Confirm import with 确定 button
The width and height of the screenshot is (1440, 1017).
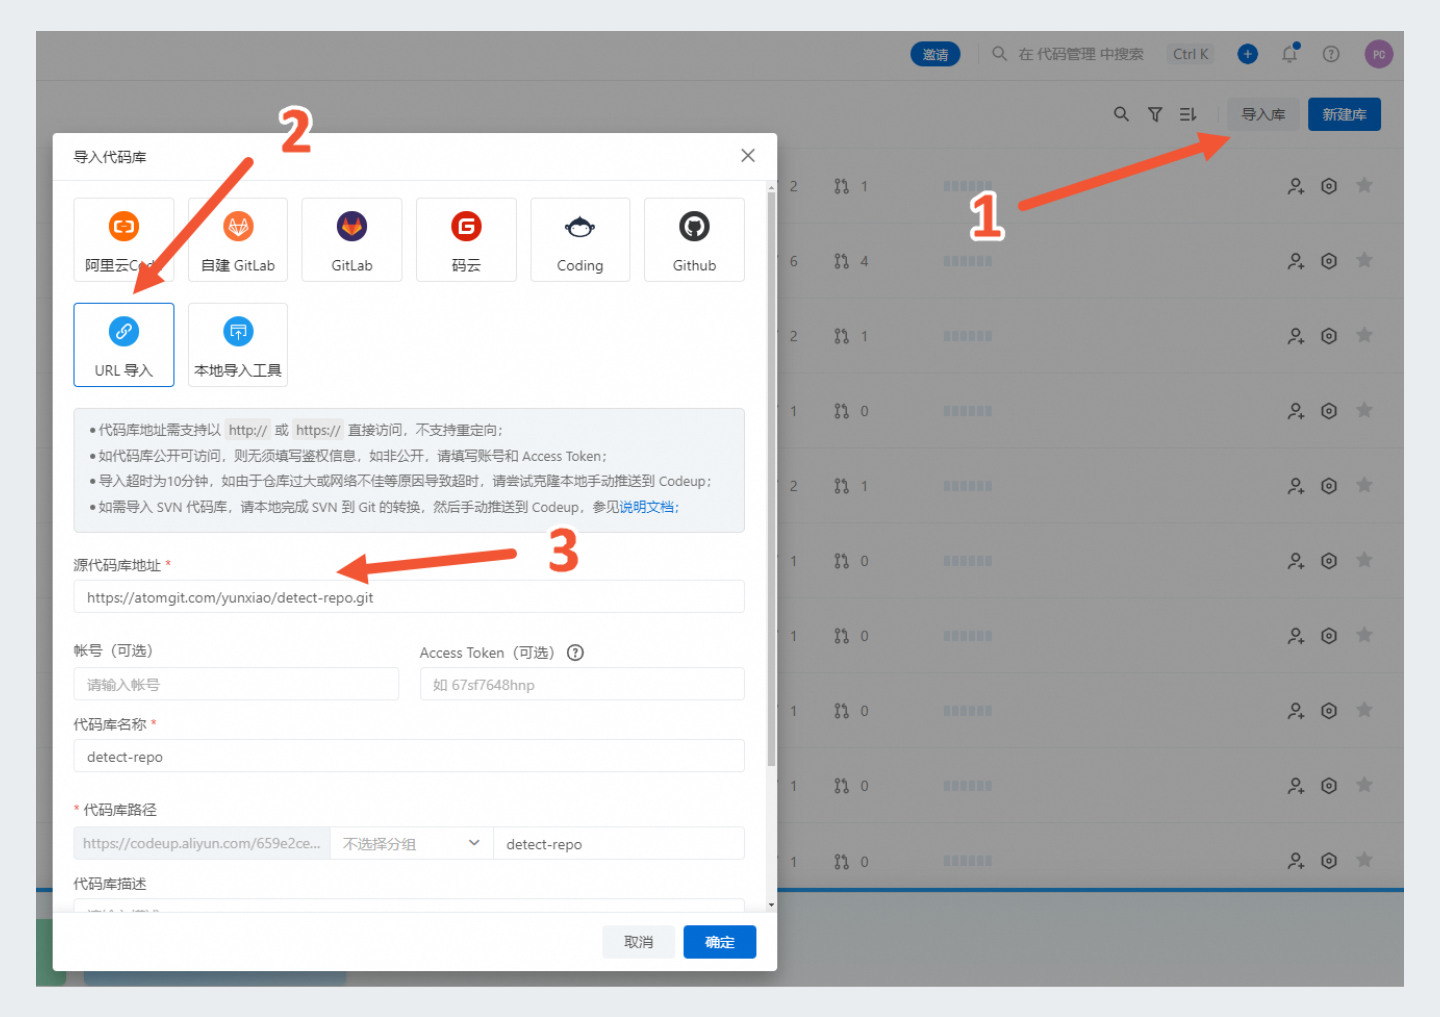point(720,942)
